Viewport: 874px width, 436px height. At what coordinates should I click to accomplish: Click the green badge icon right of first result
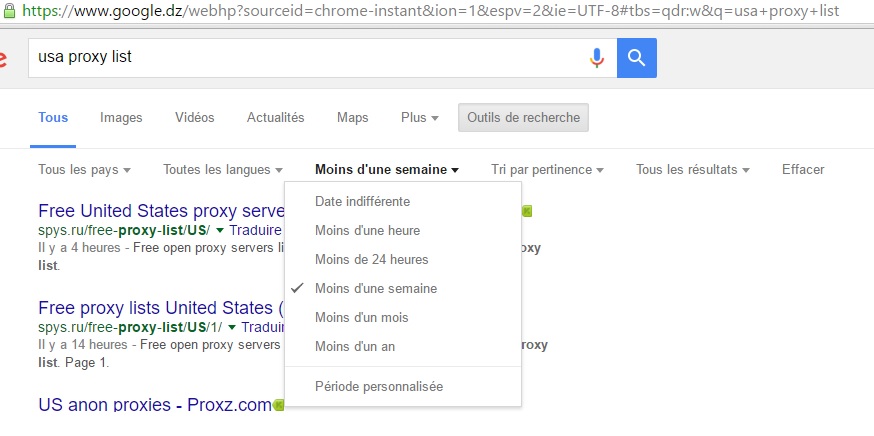pos(526,211)
